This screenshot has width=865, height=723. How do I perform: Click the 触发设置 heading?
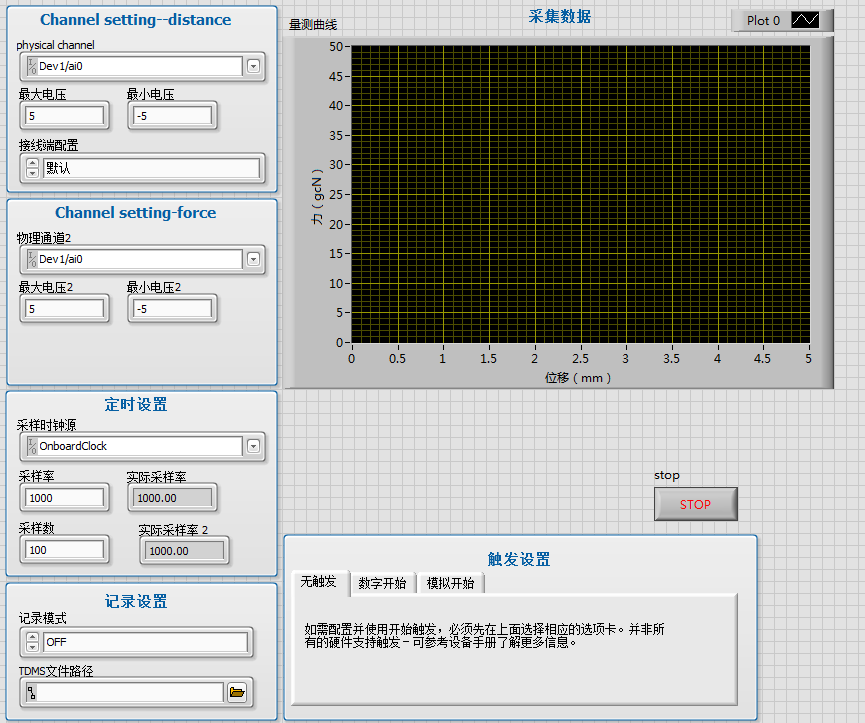coord(519,559)
